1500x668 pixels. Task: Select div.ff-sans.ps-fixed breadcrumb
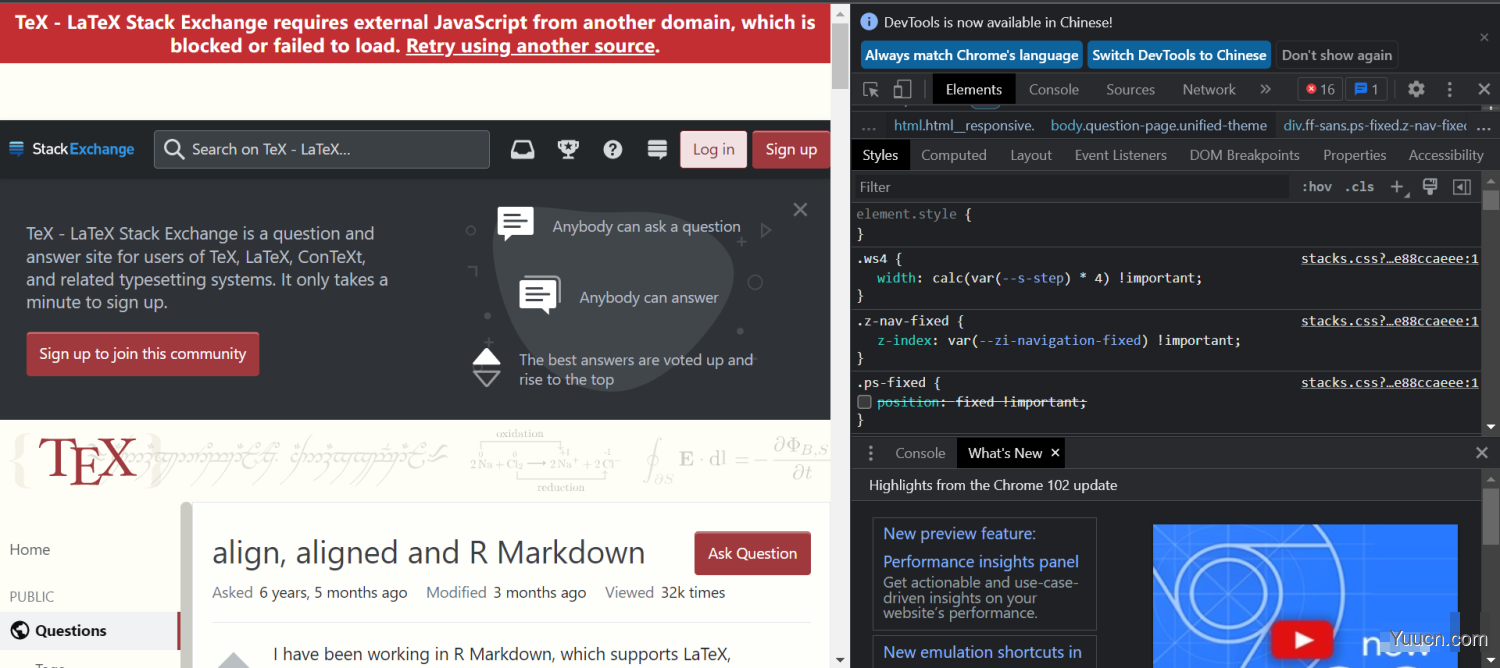pyautogui.click(x=1375, y=126)
